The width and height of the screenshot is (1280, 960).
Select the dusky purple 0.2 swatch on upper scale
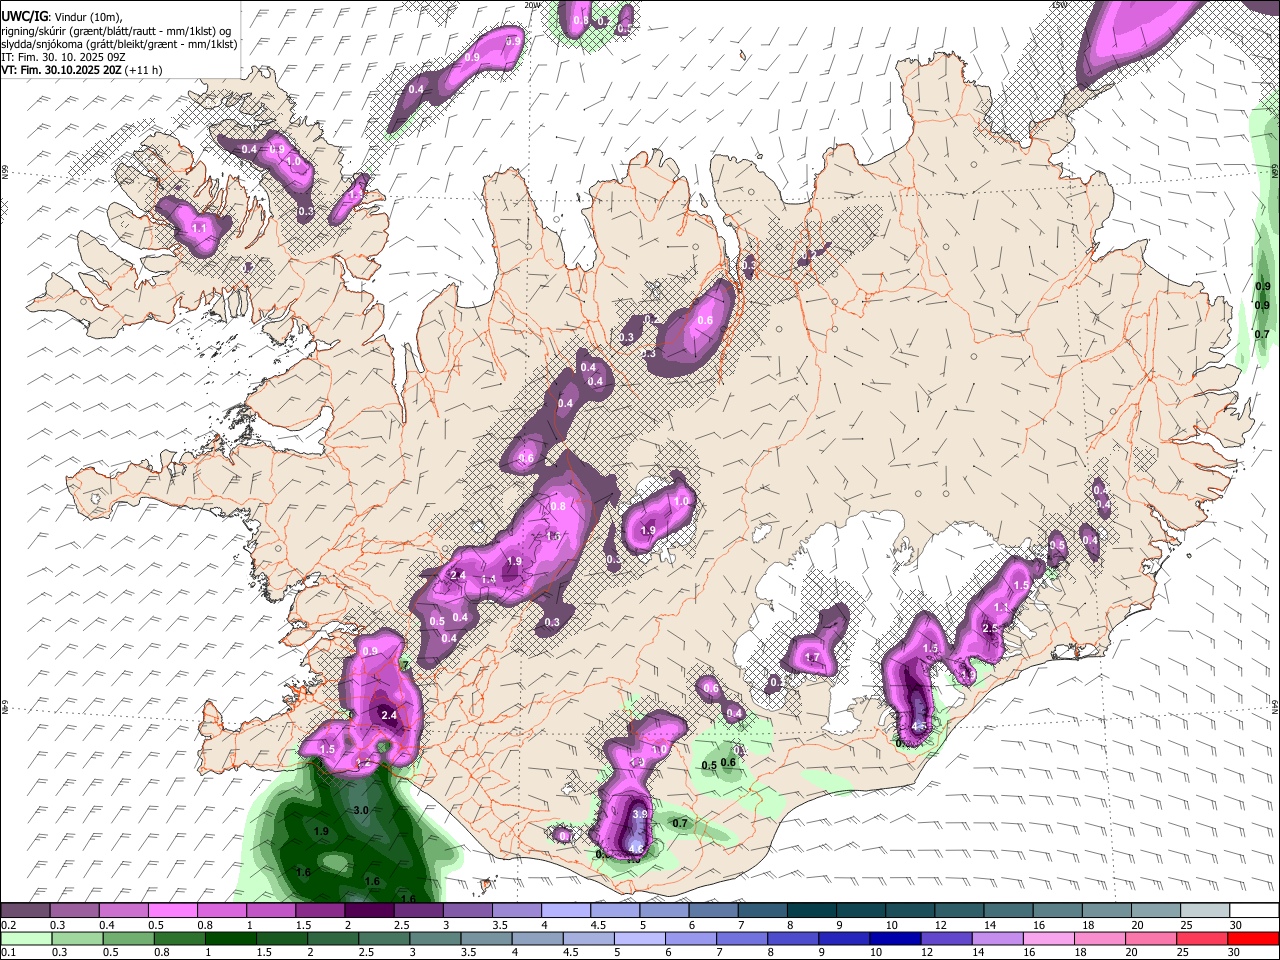point(25,910)
